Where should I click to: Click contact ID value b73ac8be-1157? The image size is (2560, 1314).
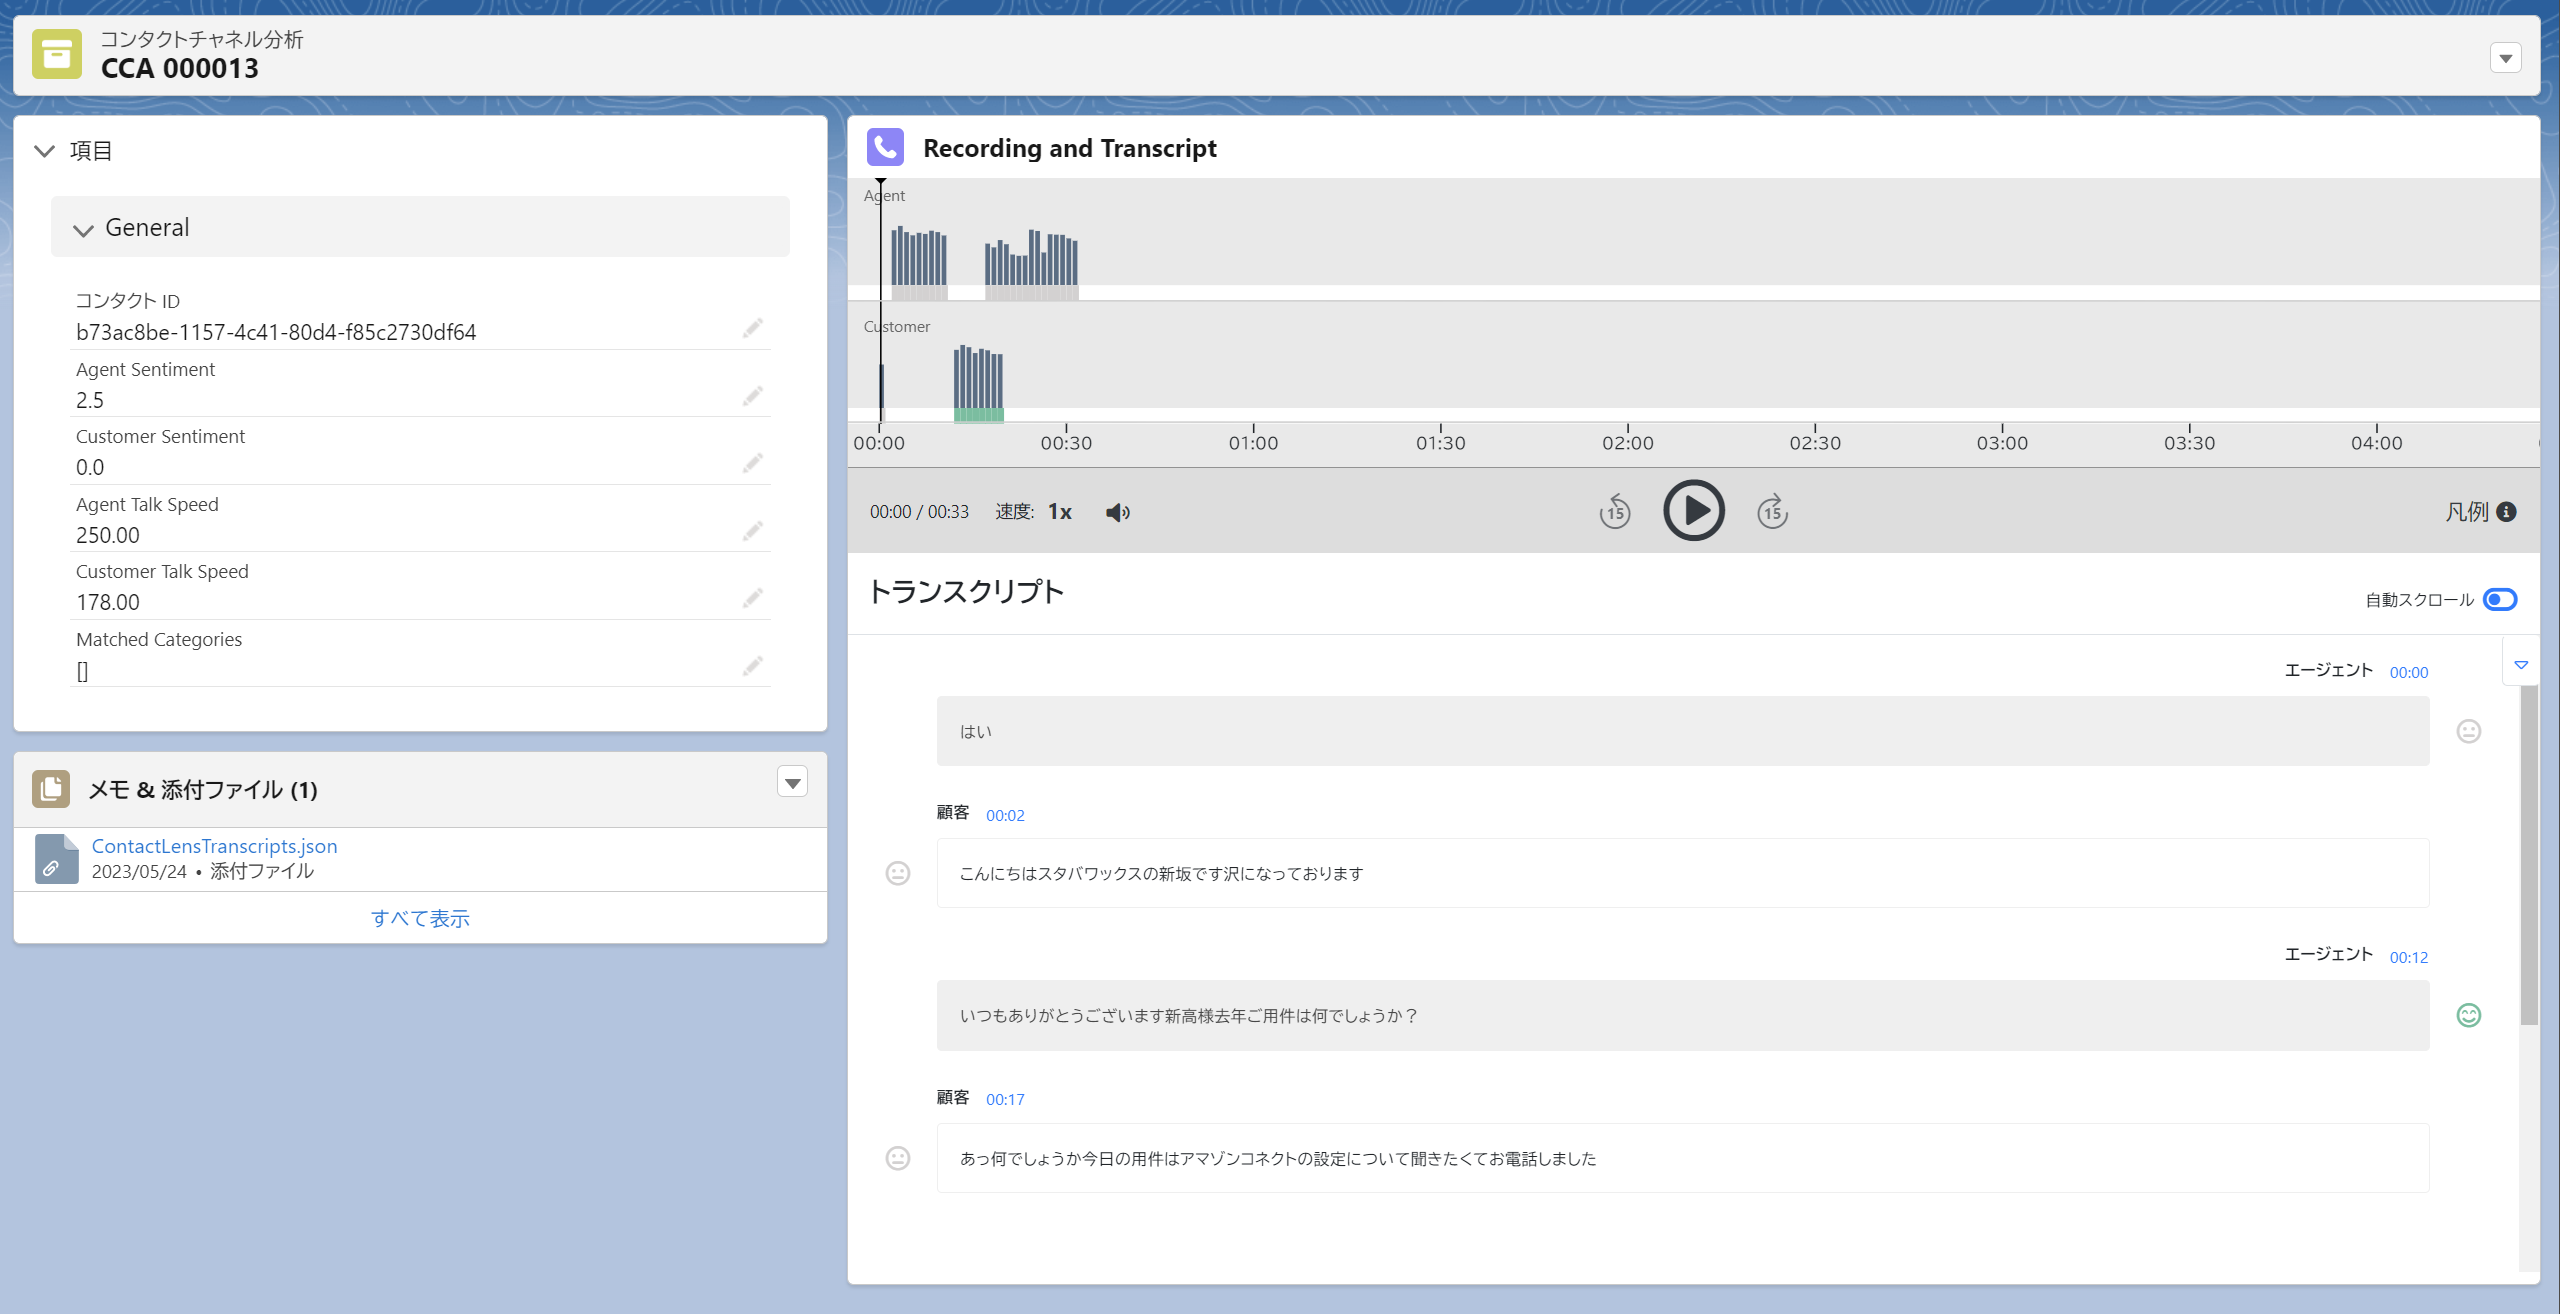click(x=276, y=332)
